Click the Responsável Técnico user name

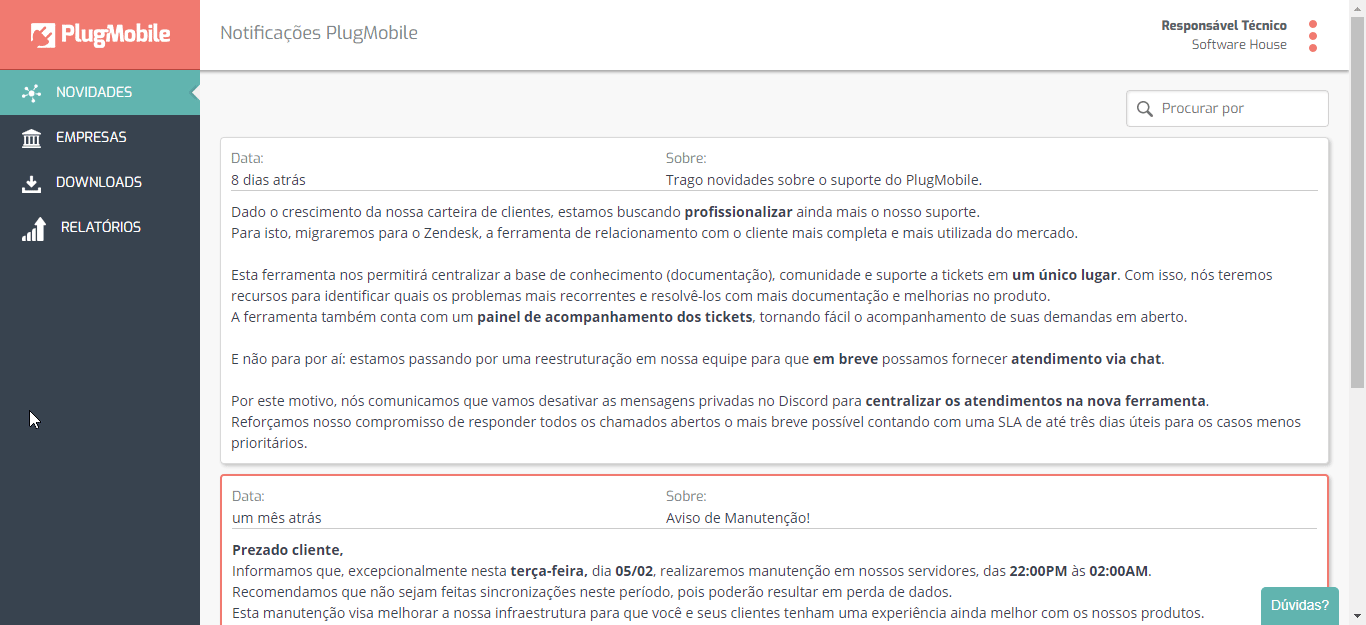1224,25
